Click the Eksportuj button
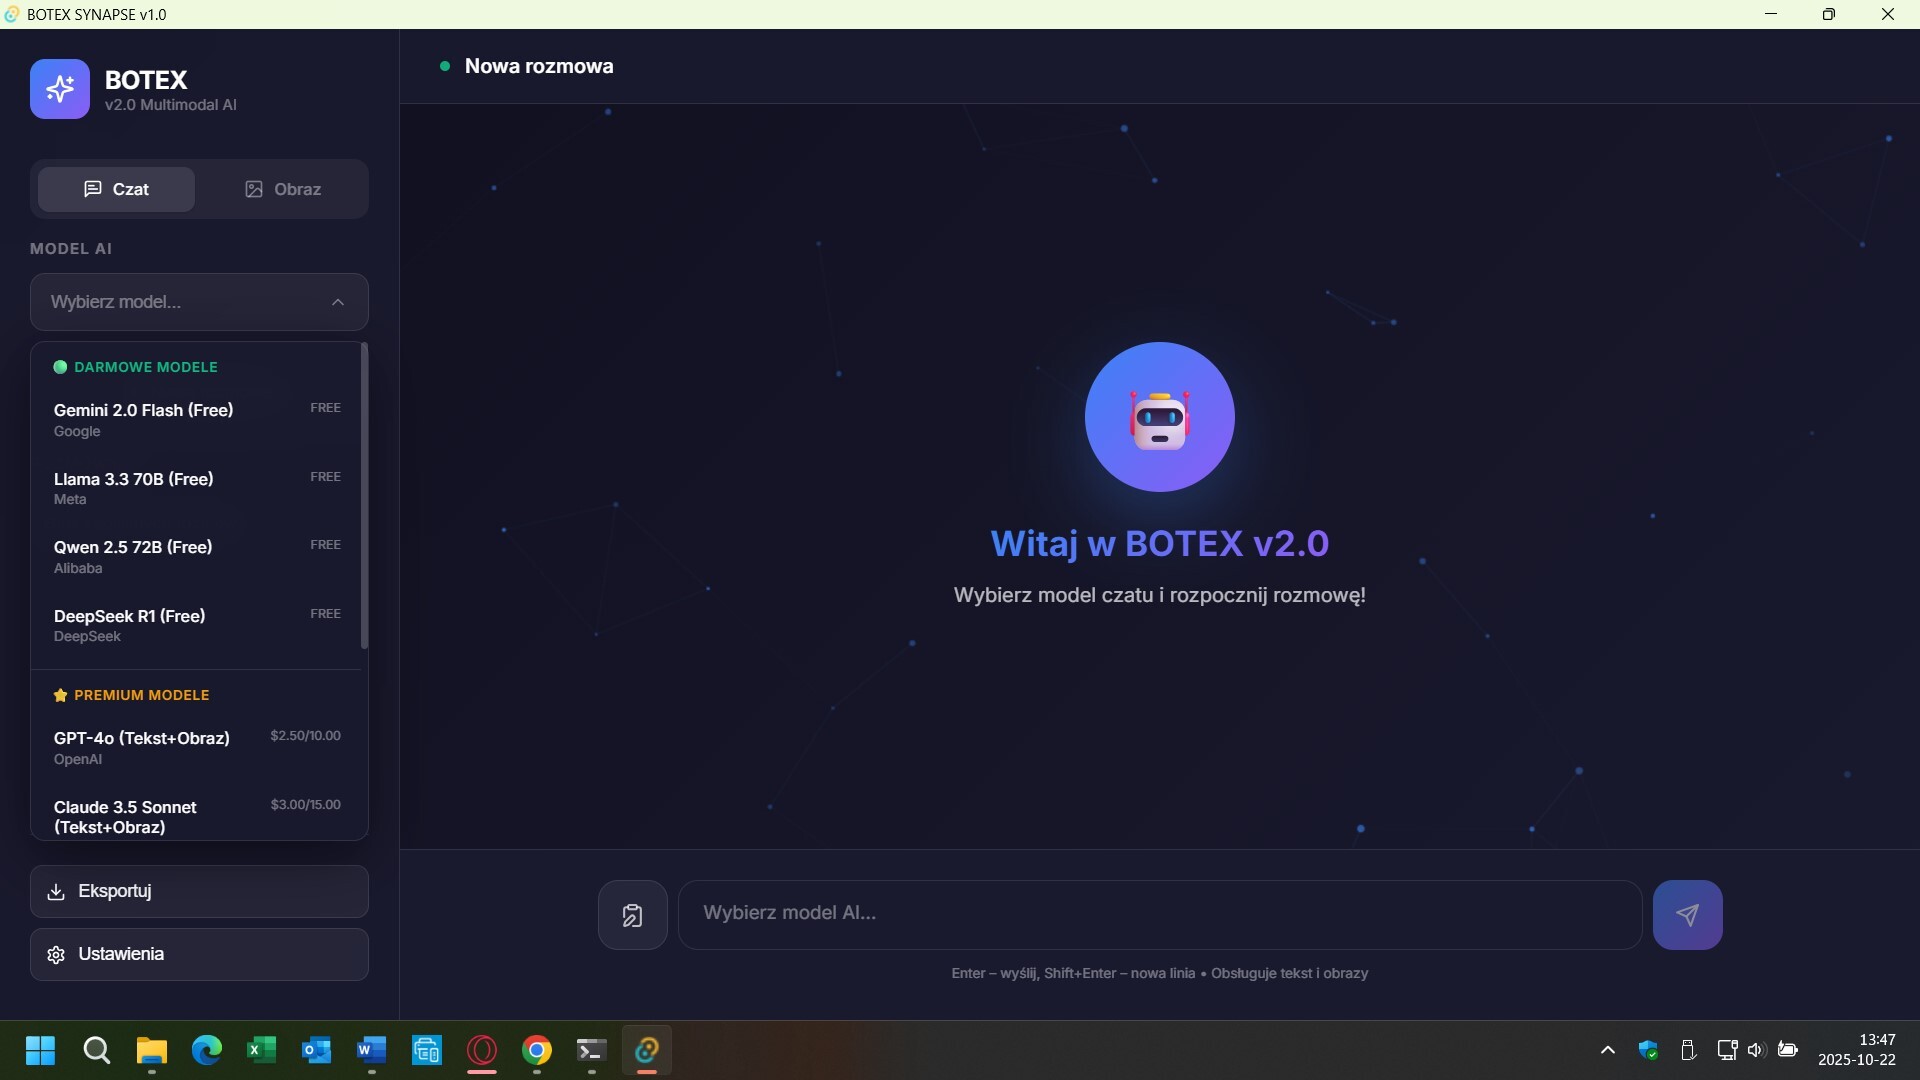Screen dimensions: 1920x1080 (199, 891)
